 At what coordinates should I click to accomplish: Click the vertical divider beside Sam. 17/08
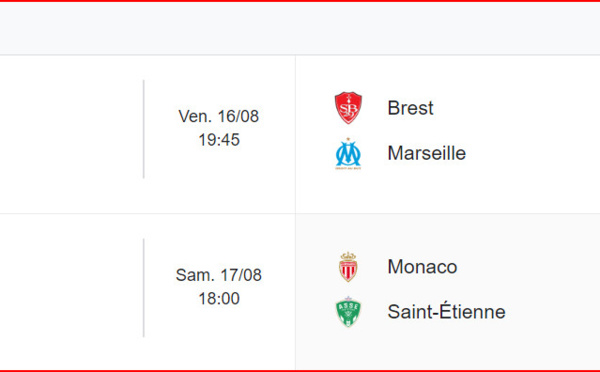tap(143, 288)
